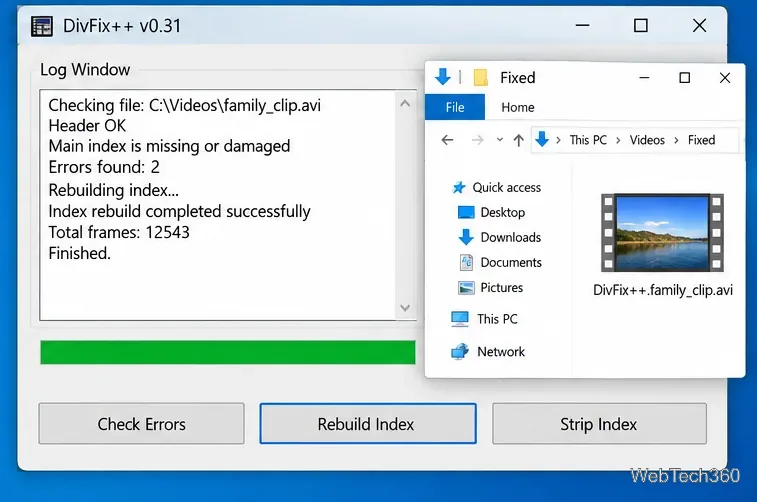Click the green progress bar
Viewport: 757px width, 502px height.
[228, 352]
